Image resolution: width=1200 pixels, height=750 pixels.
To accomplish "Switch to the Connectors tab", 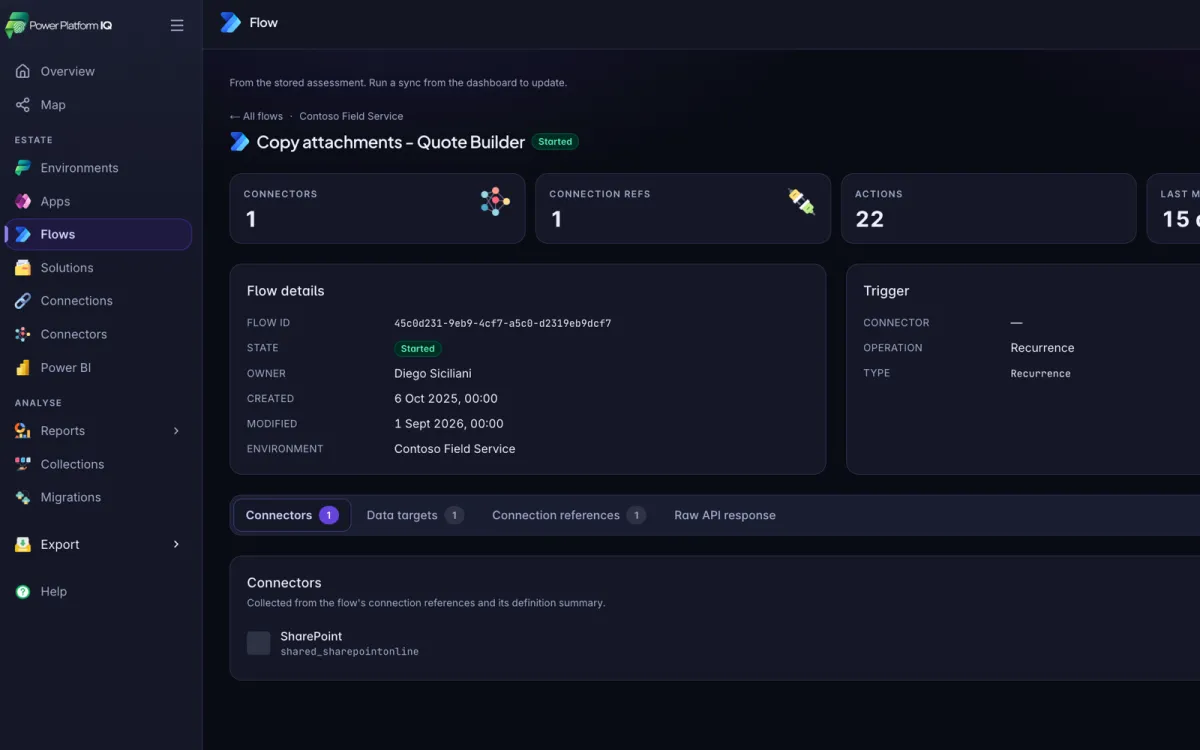I will point(292,515).
